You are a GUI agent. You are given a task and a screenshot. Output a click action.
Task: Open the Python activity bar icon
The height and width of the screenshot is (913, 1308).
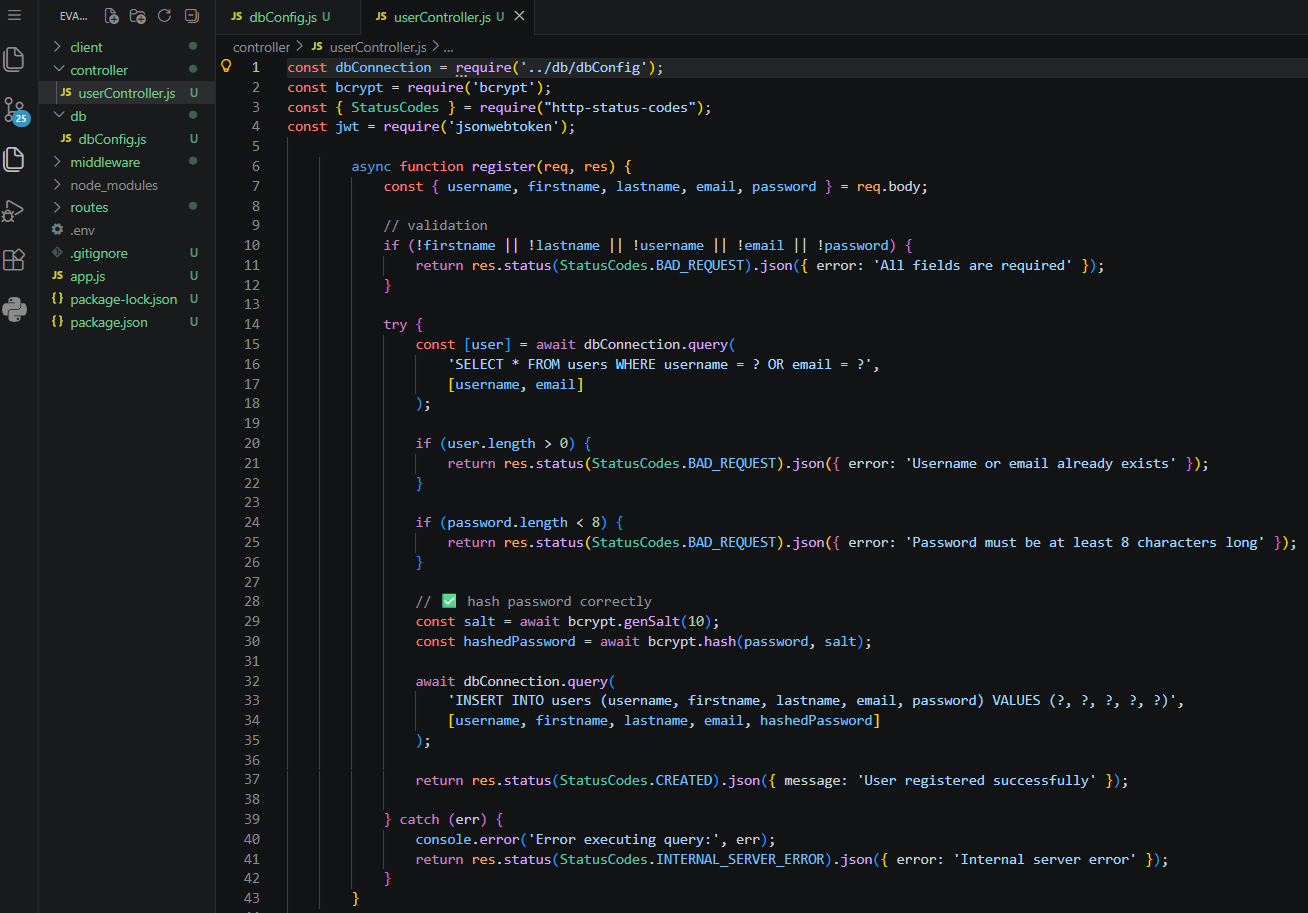pos(14,310)
